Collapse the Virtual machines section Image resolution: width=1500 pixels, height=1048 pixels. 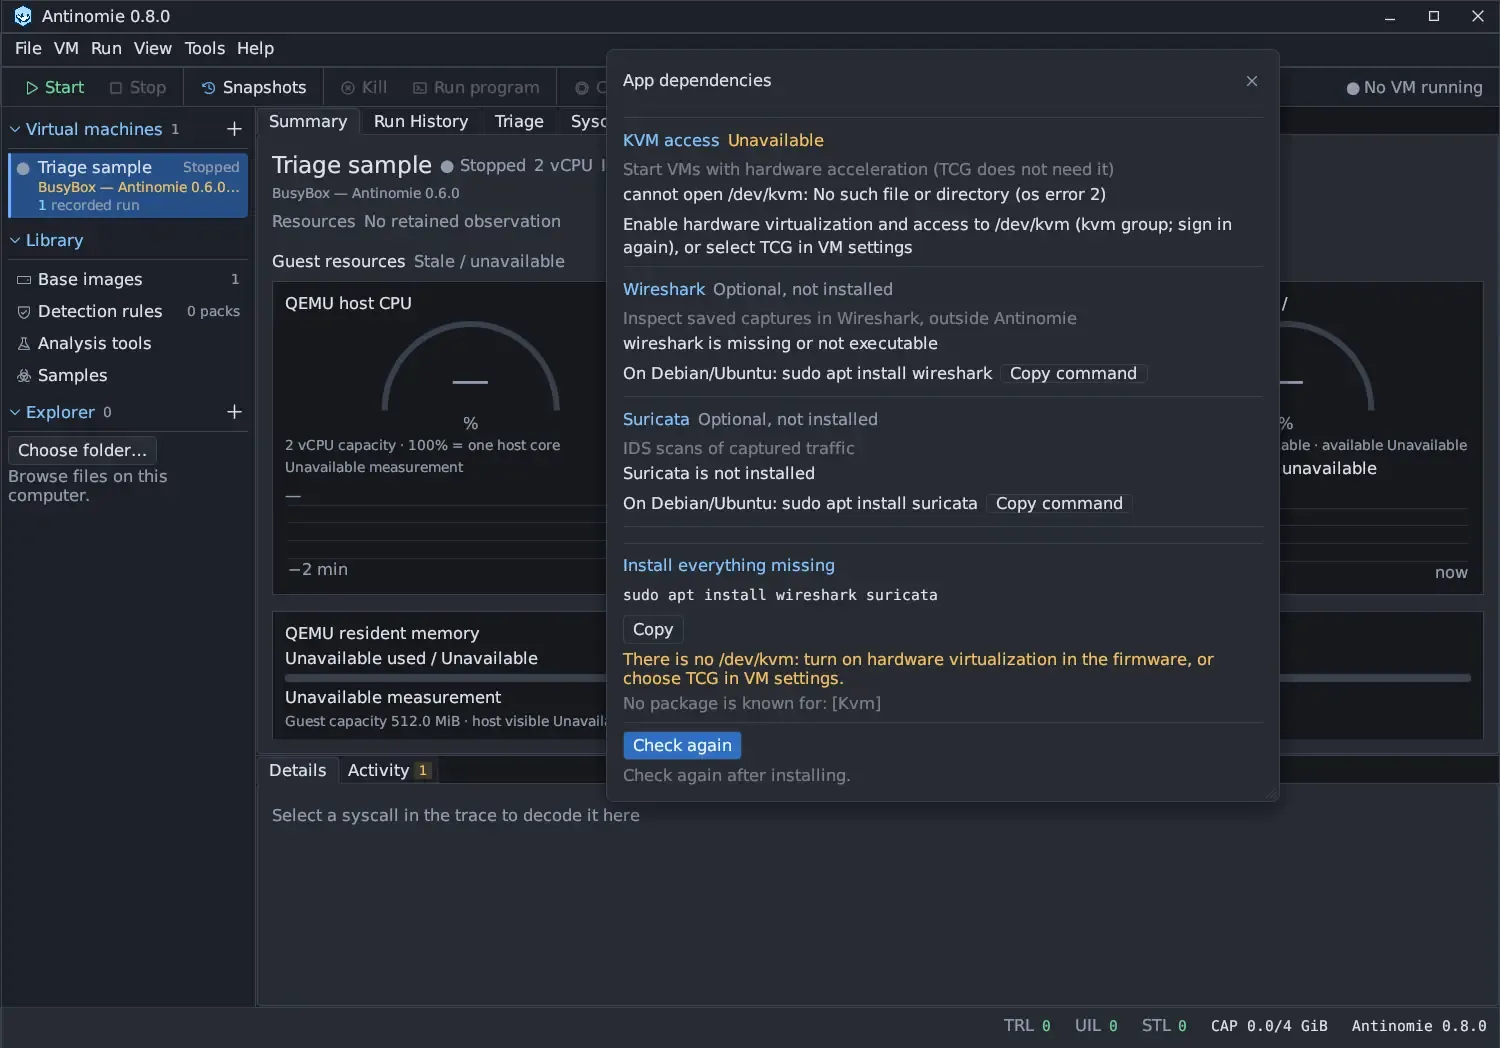(15, 129)
